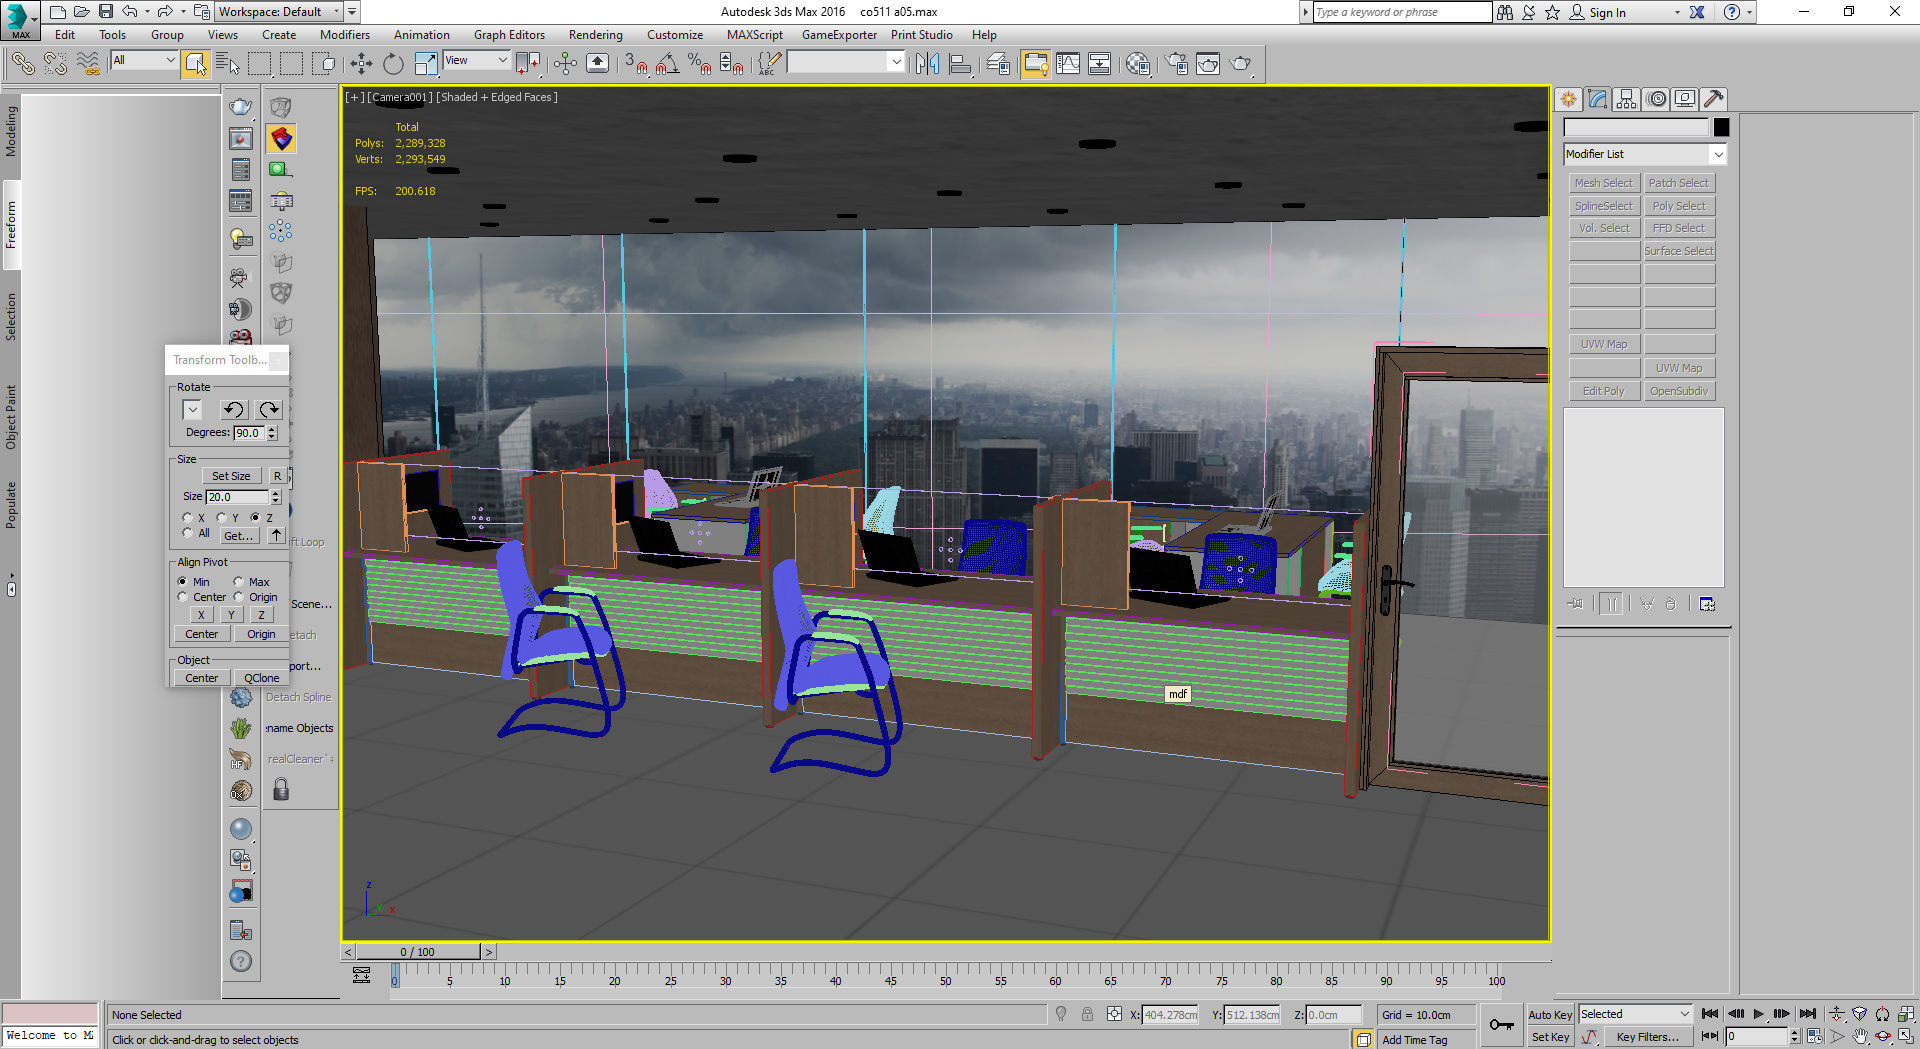
Task: Click the Mirror tool
Action: click(927, 64)
